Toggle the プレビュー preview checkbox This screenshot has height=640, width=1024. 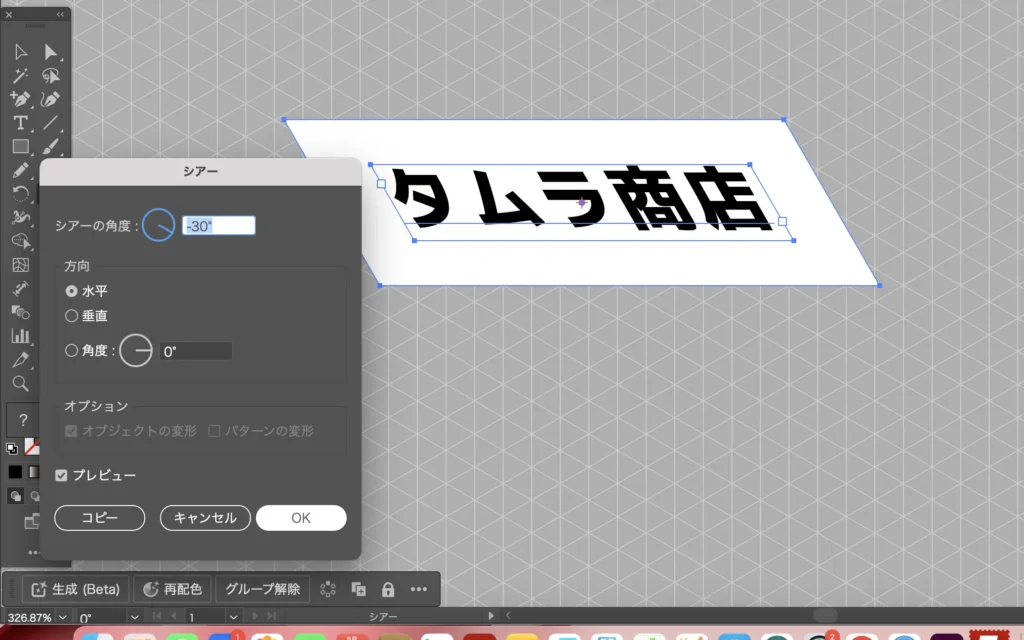point(62,475)
